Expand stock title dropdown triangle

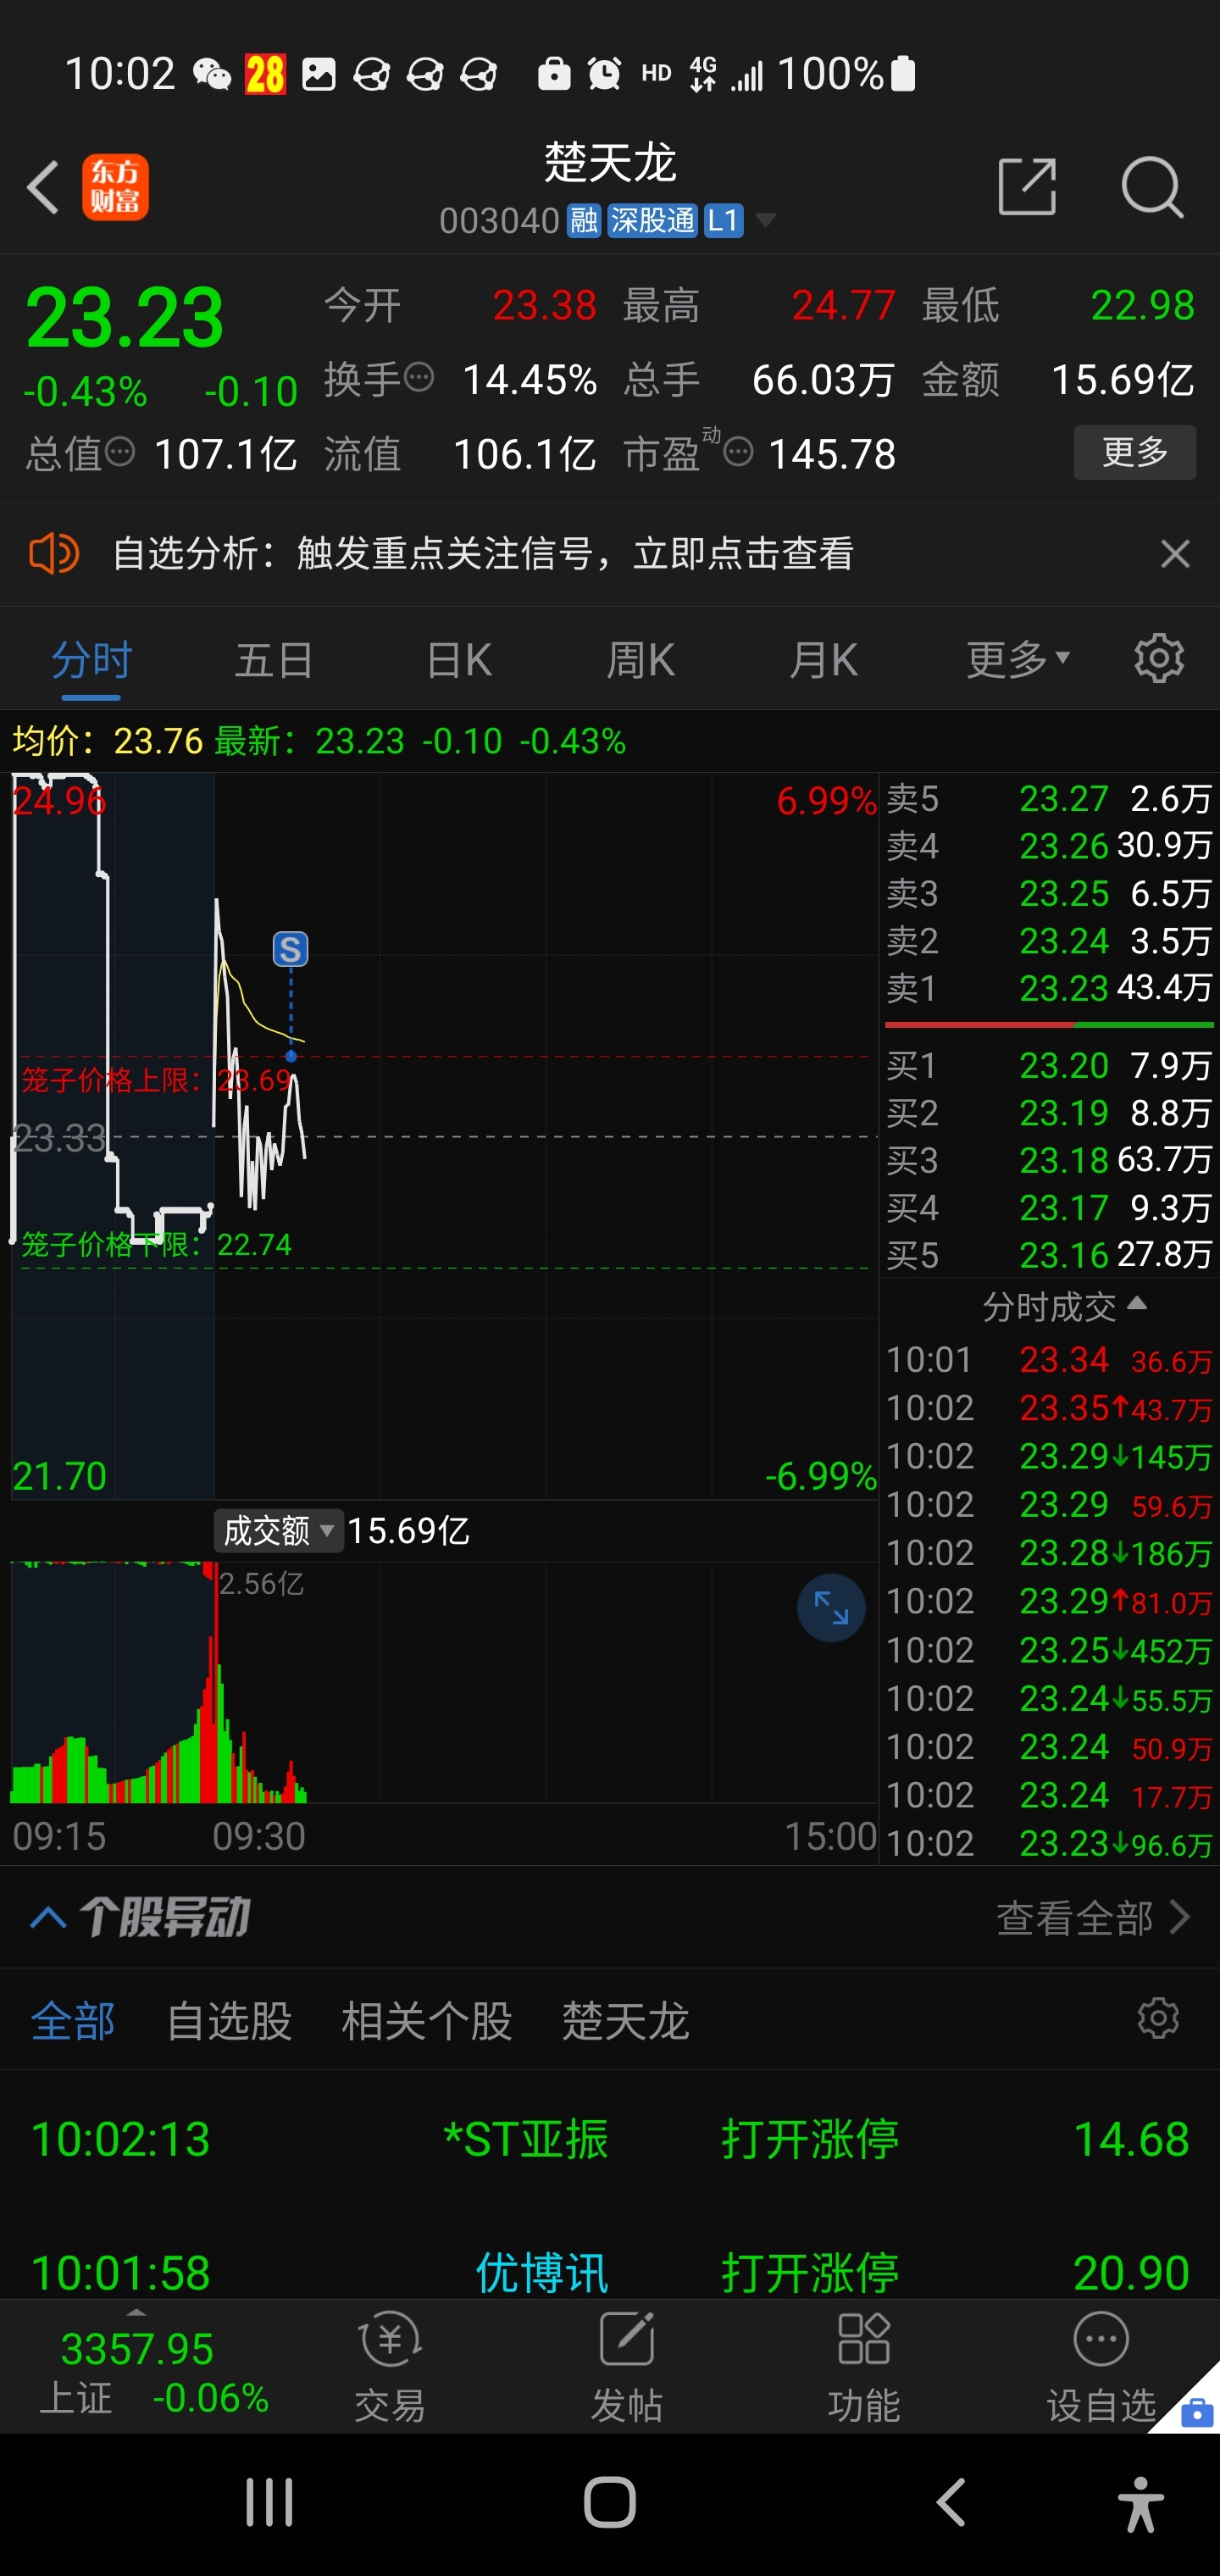coord(765,220)
